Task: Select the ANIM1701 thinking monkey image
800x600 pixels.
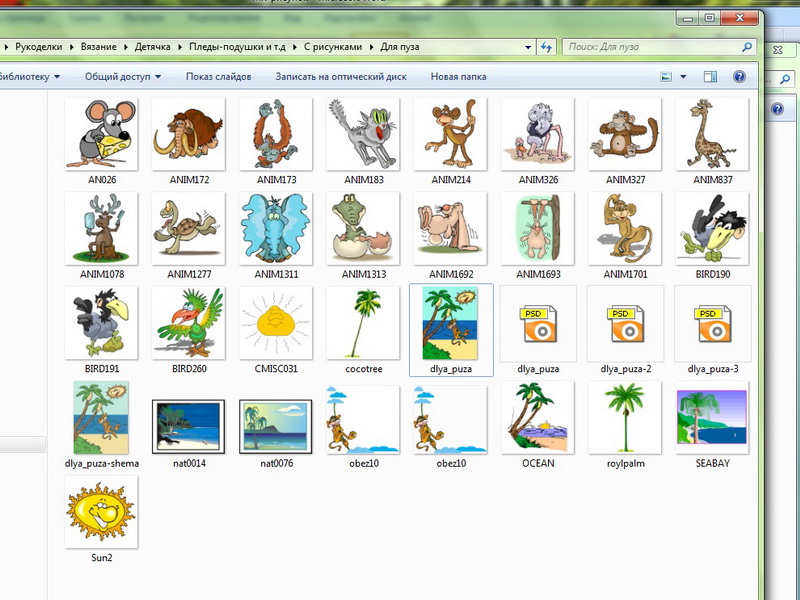Action: tap(625, 229)
